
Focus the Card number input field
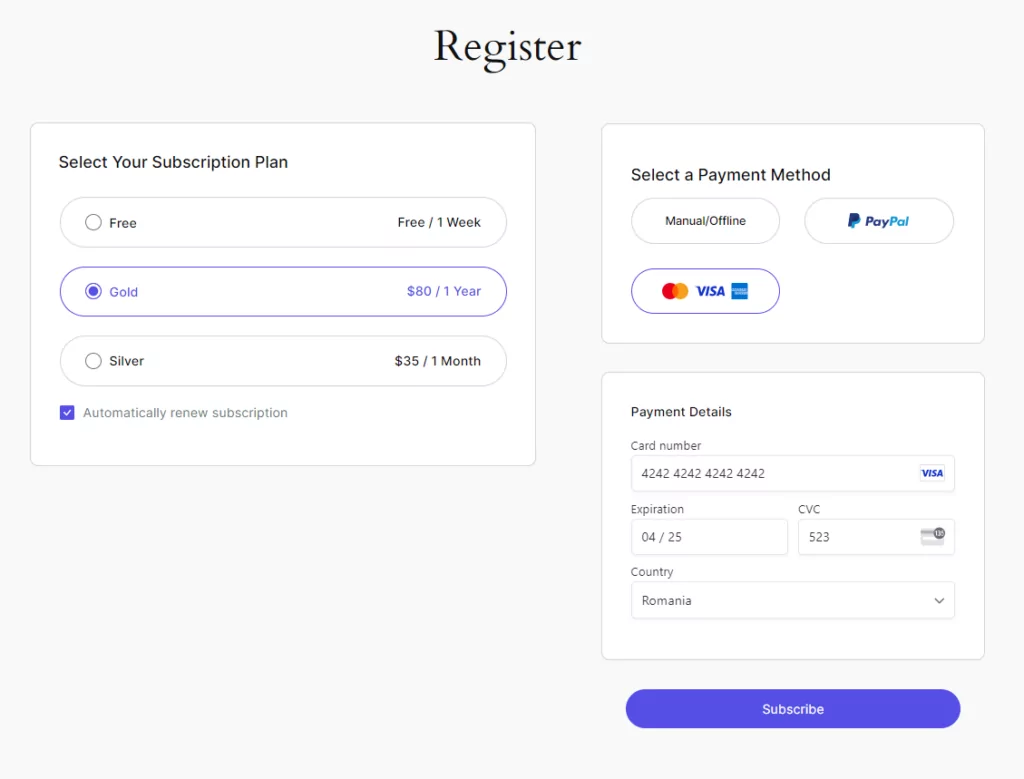[x=792, y=473]
